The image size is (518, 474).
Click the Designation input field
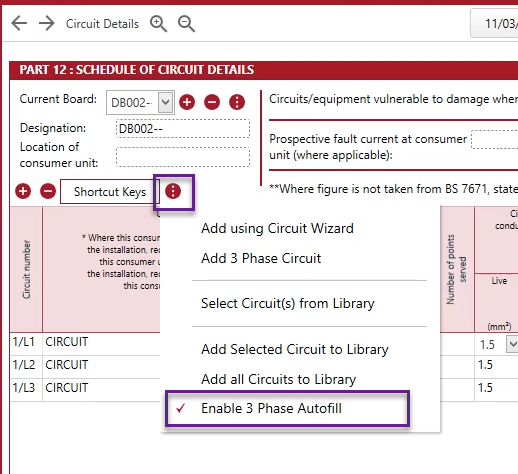click(183, 129)
